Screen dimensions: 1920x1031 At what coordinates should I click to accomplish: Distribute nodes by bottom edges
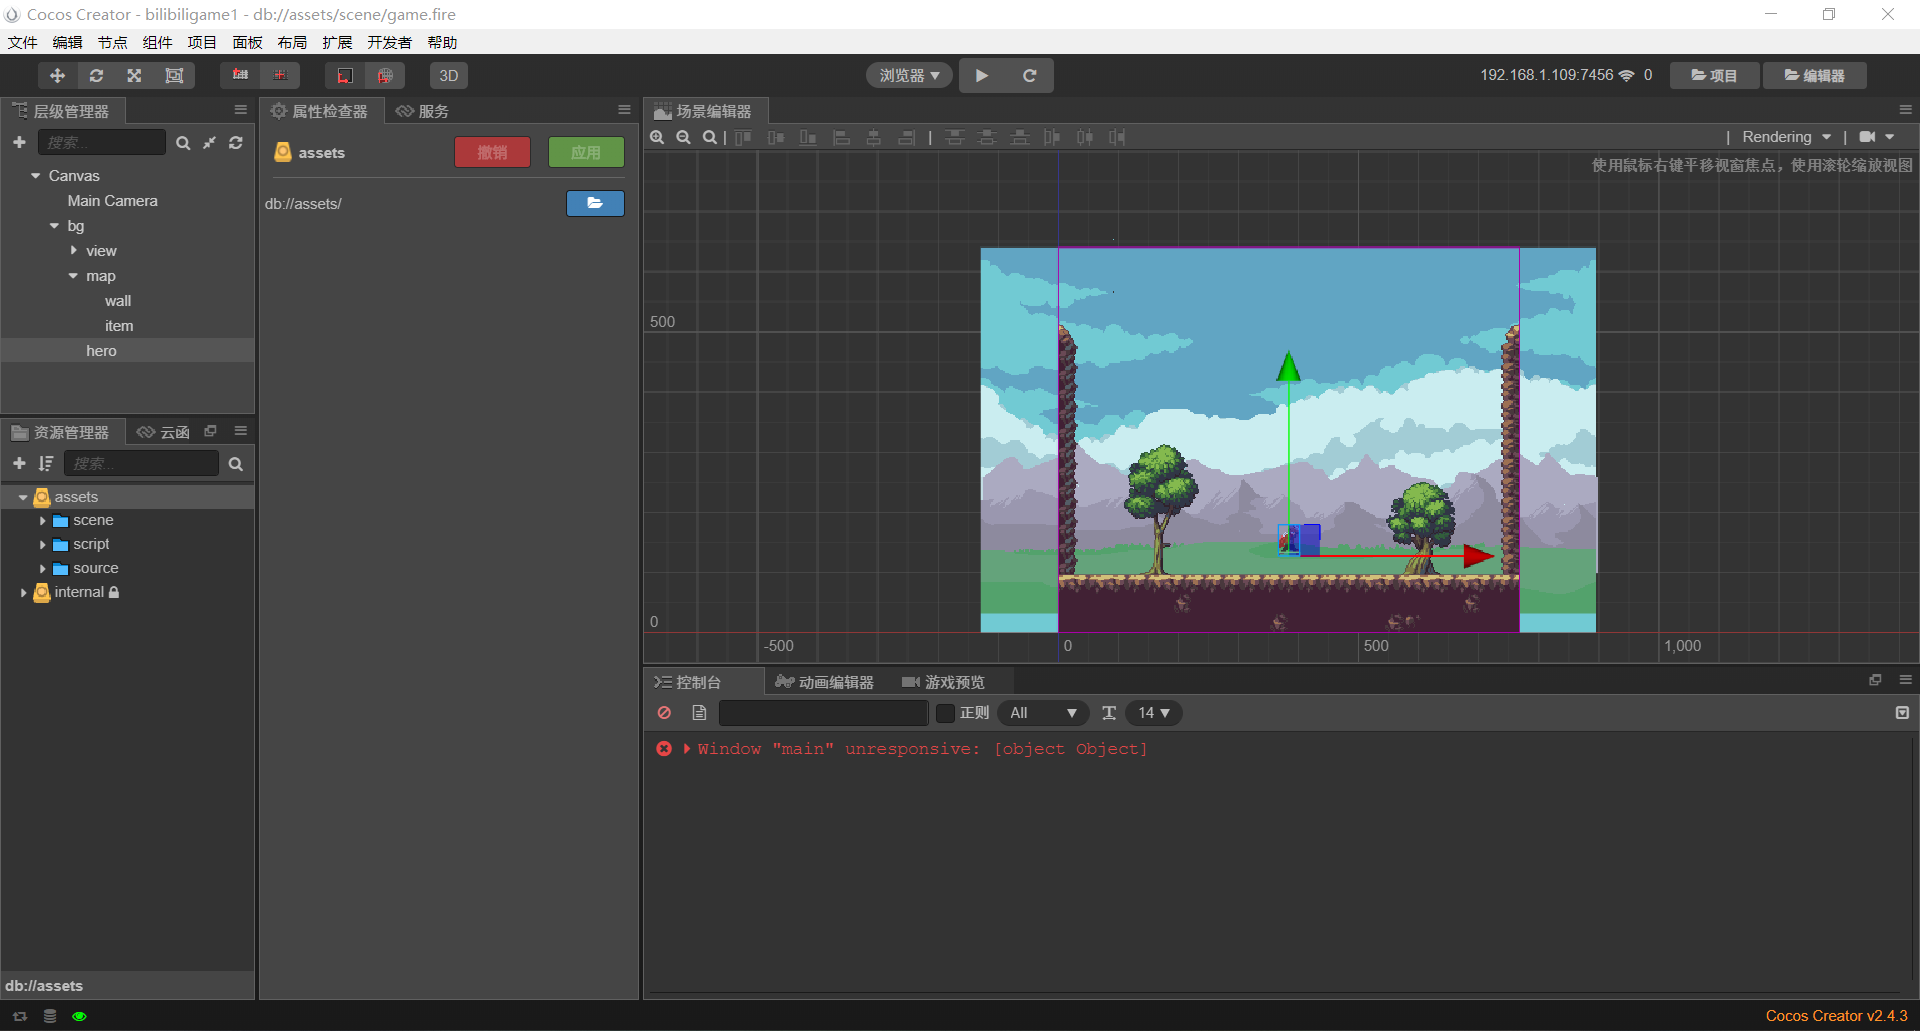click(x=1020, y=137)
